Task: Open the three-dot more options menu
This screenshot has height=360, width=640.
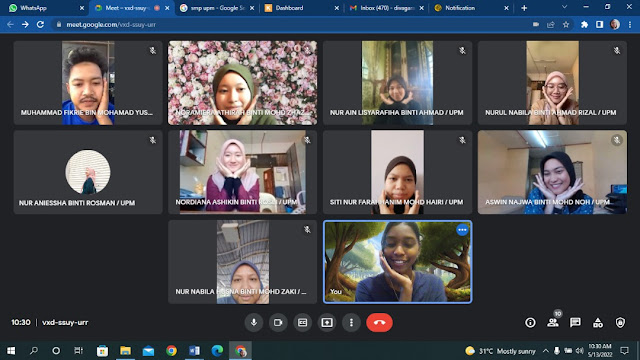Action: (351, 322)
